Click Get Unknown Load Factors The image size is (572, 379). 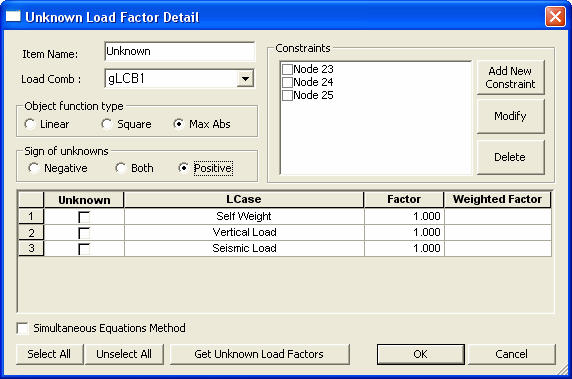coord(259,354)
